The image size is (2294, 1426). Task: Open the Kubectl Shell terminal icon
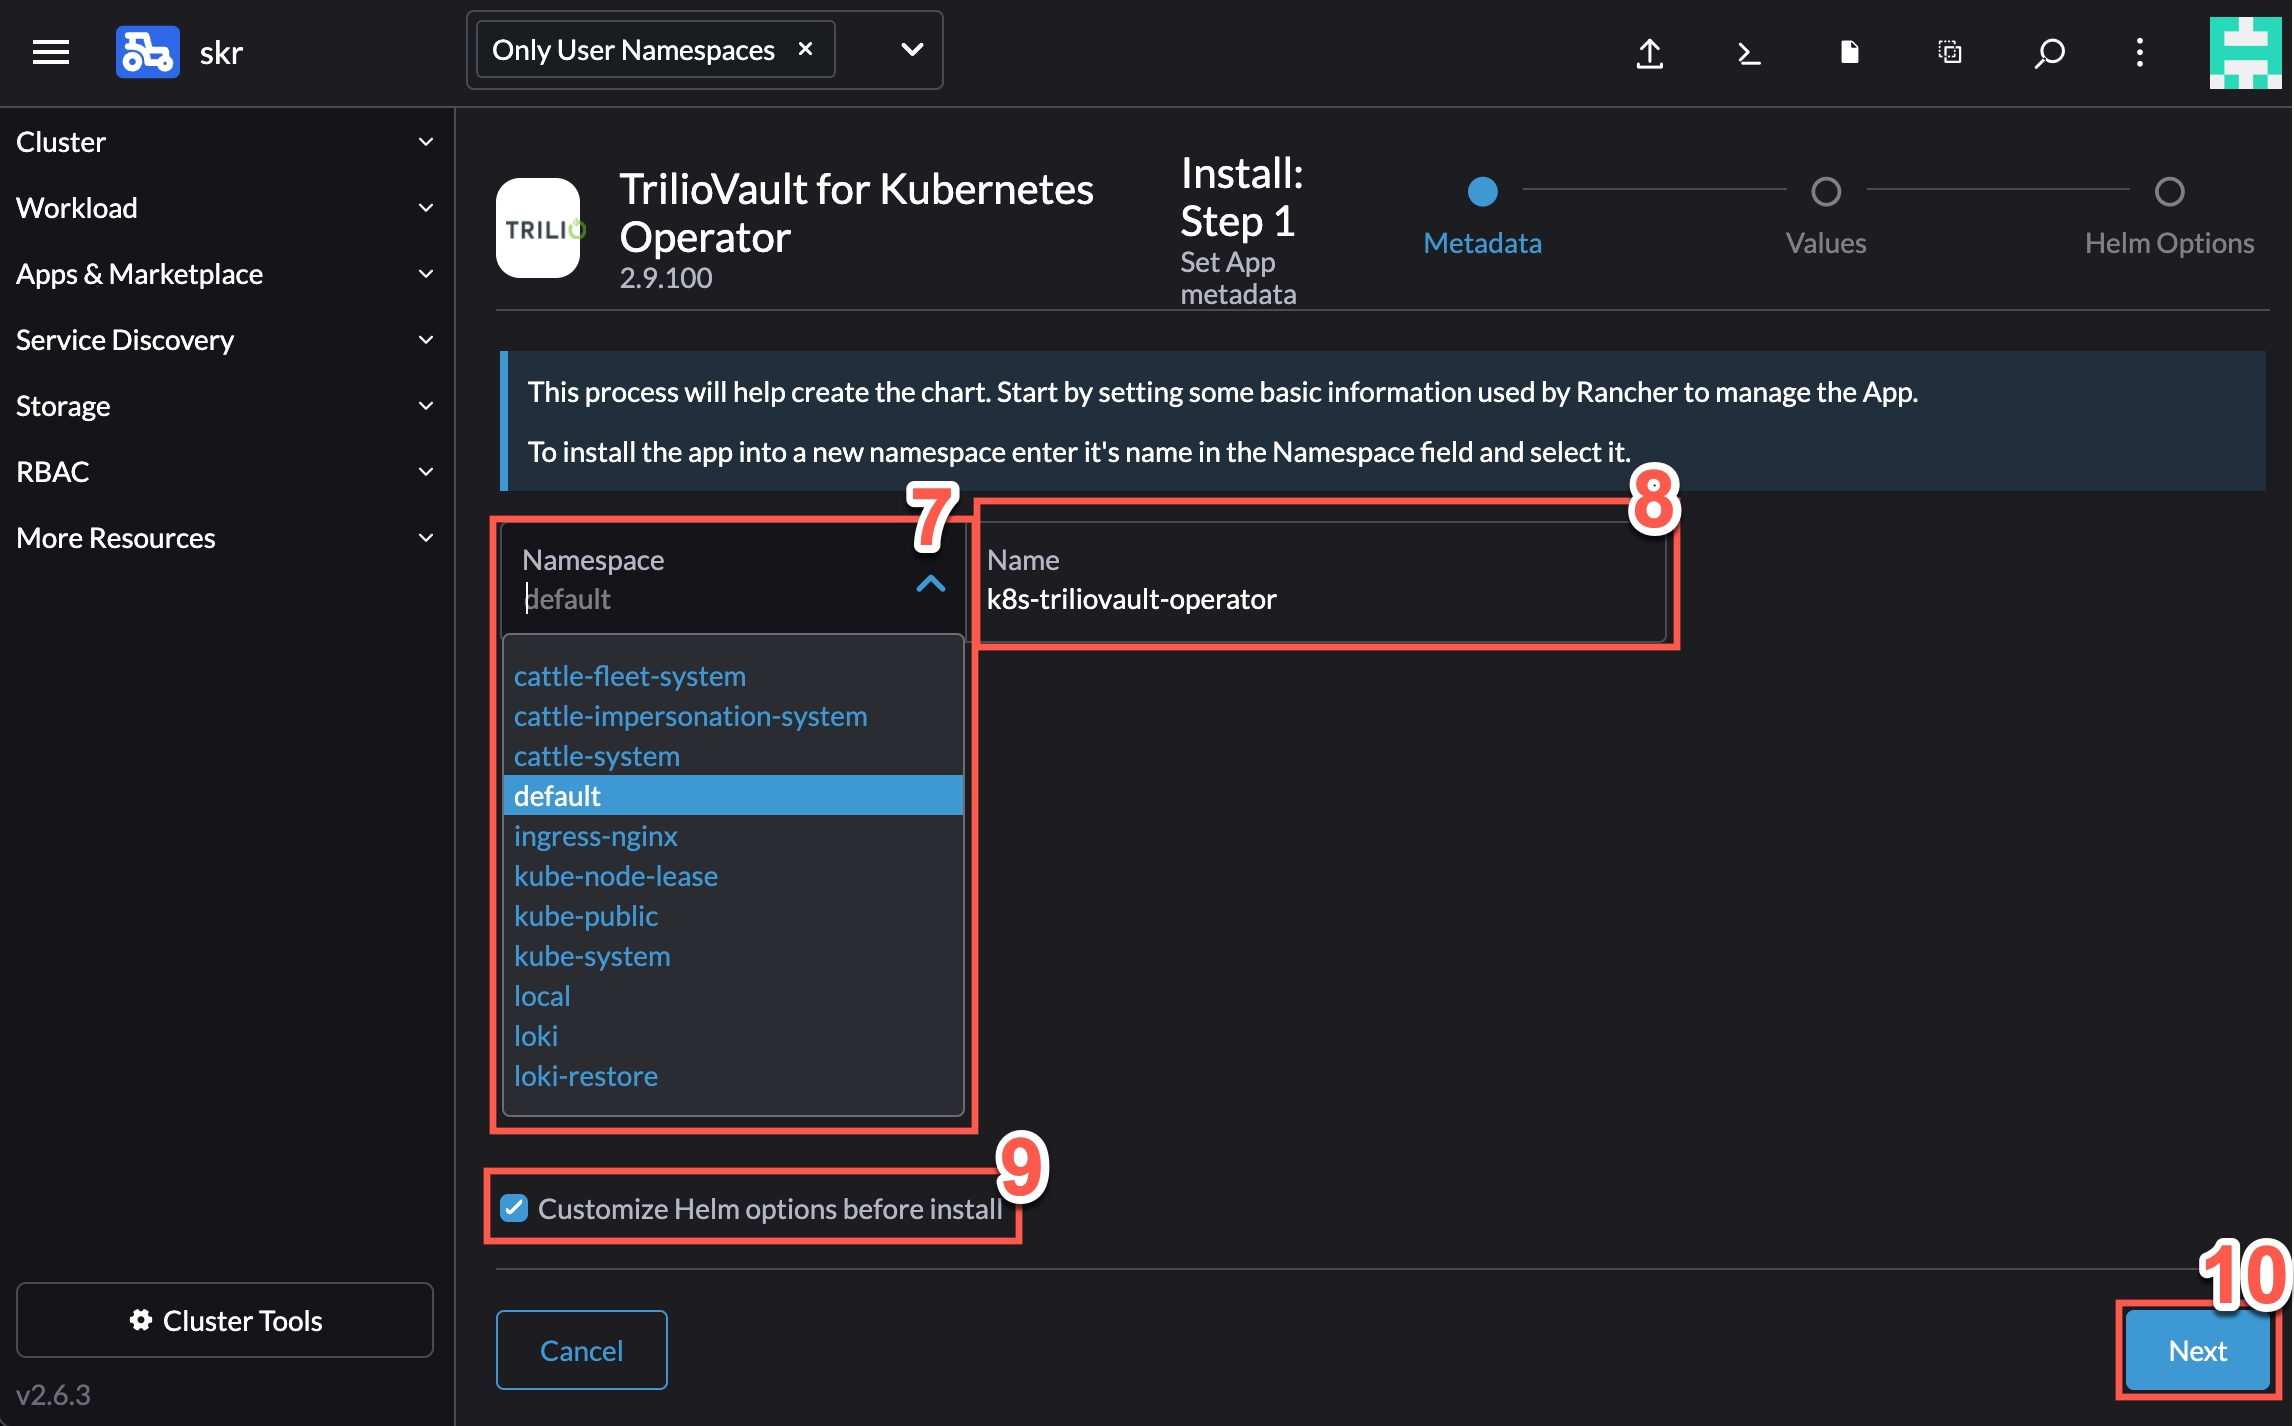1749,52
